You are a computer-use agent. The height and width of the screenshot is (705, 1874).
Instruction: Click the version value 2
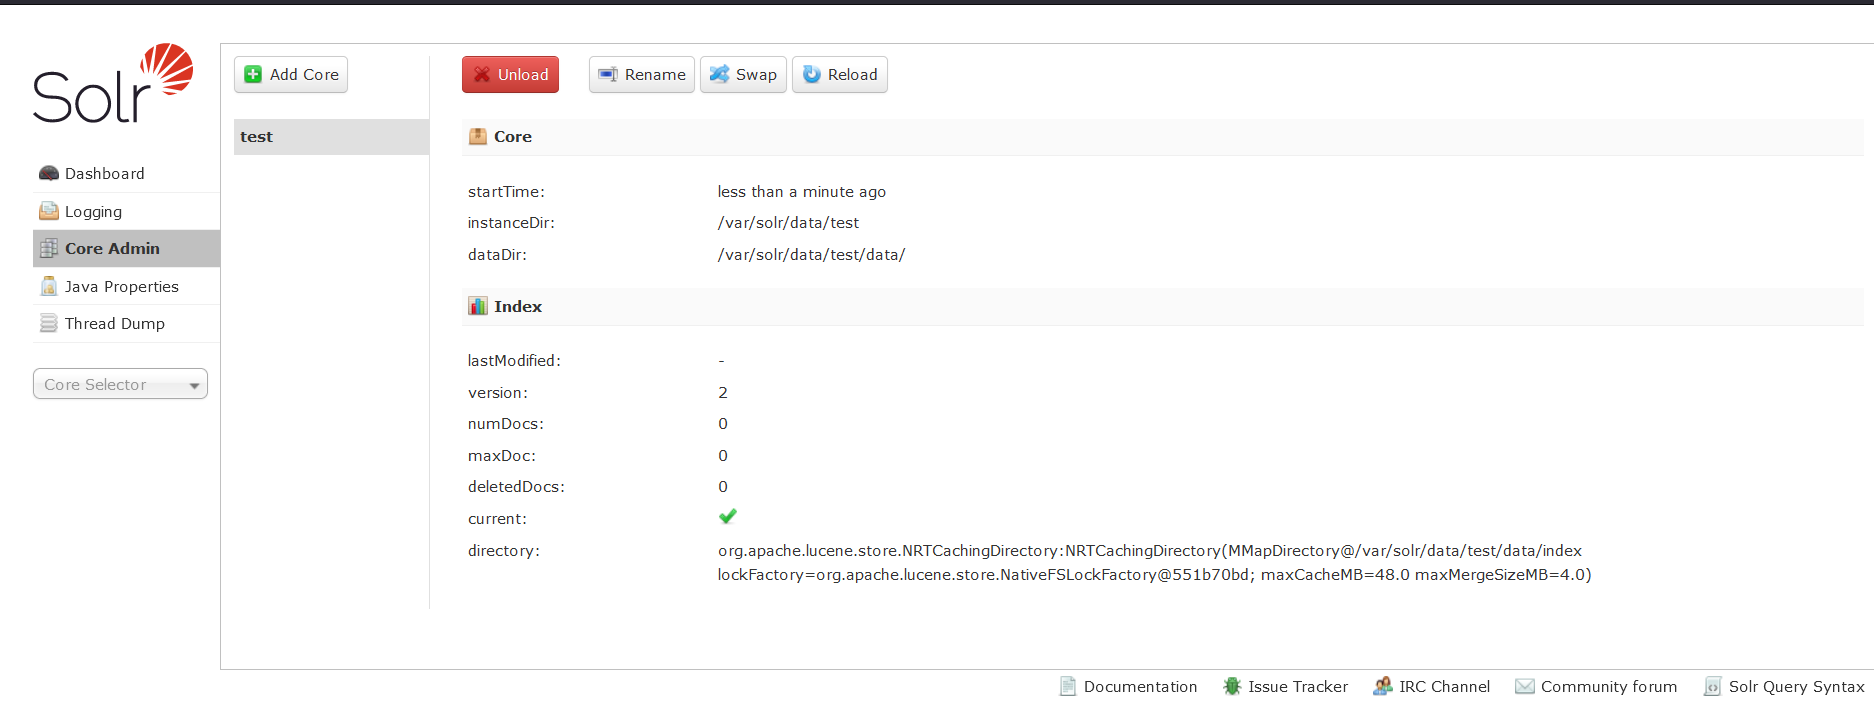pyautogui.click(x=723, y=393)
